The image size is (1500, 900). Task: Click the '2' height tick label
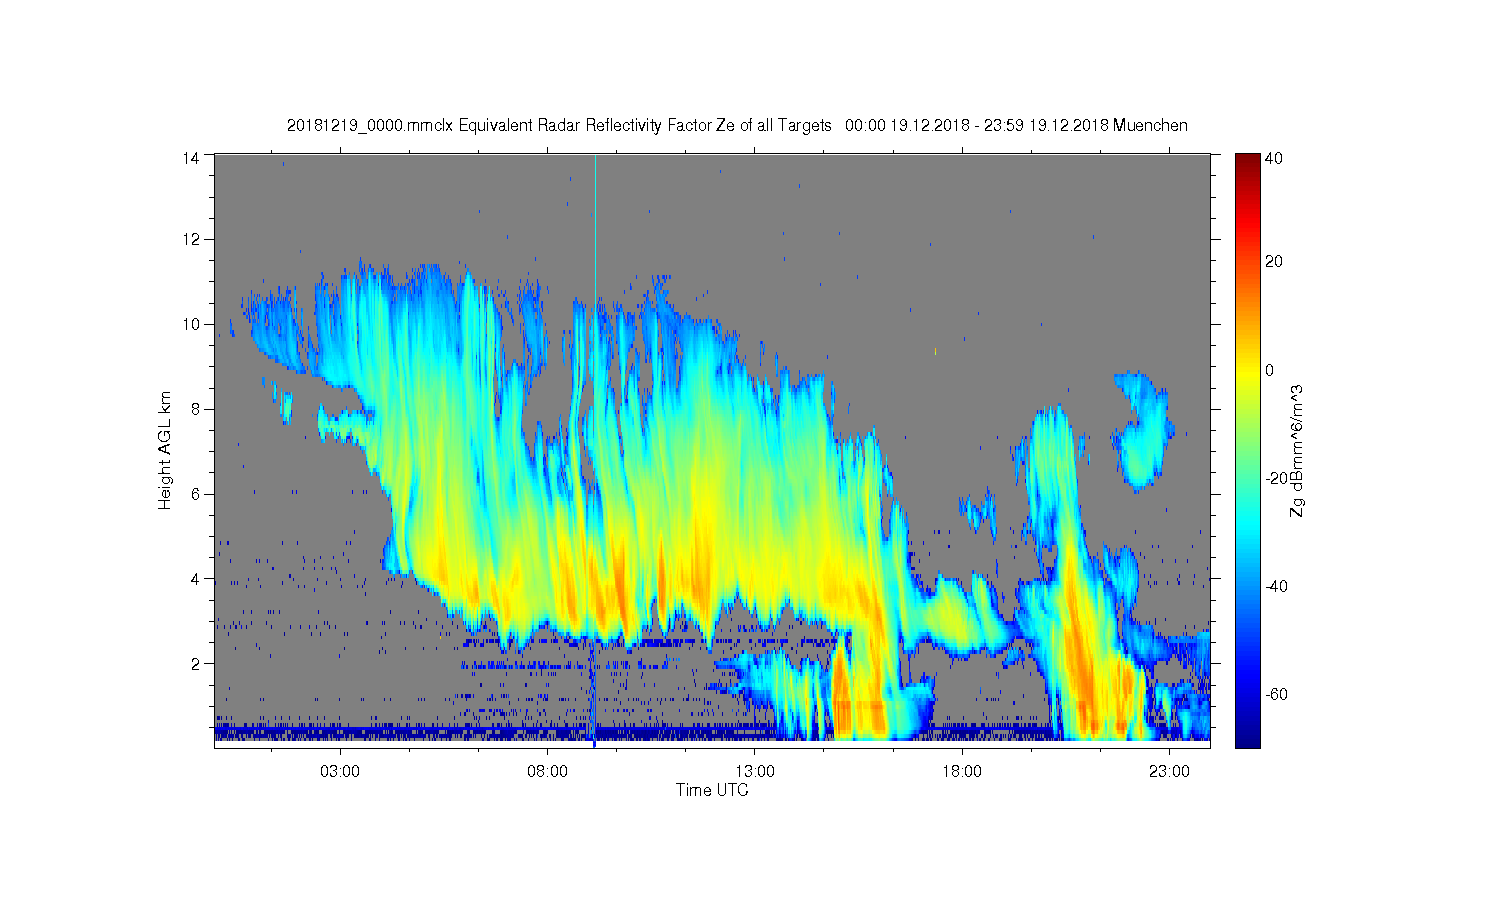pos(197,663)
